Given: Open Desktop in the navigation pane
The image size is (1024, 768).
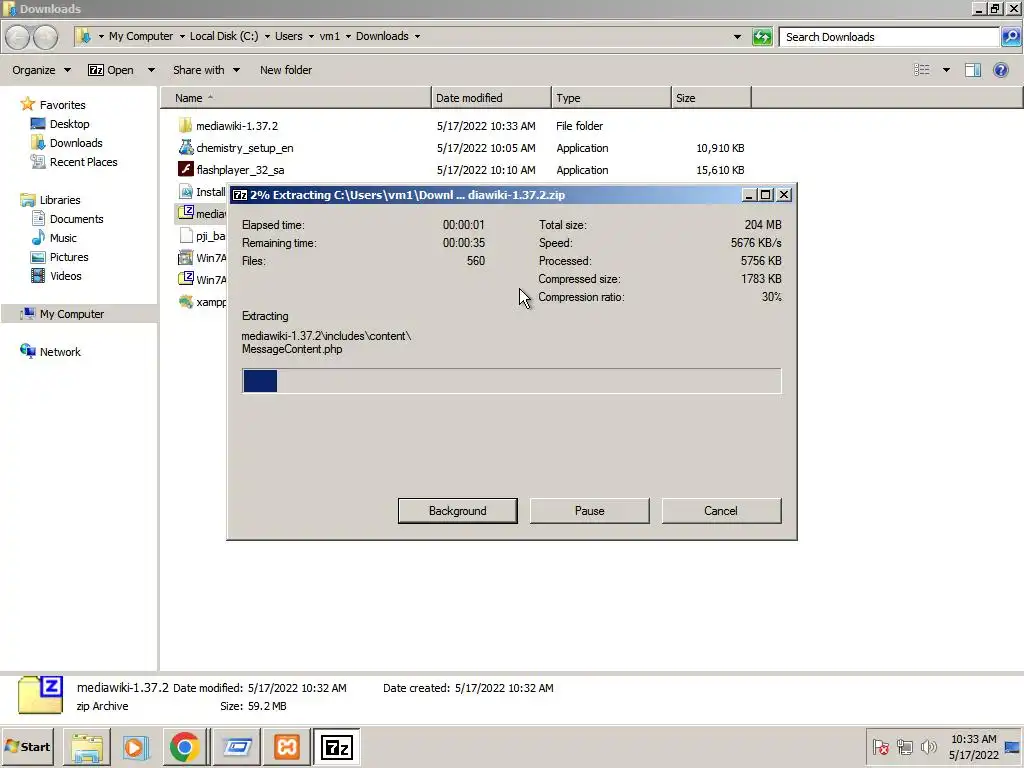Looking at the screenshot, I should 69,123.
